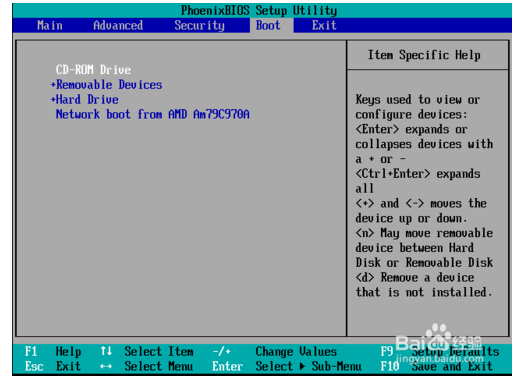
Task: Click the up-down arrows Select Item legend
Action: (147, 352)
